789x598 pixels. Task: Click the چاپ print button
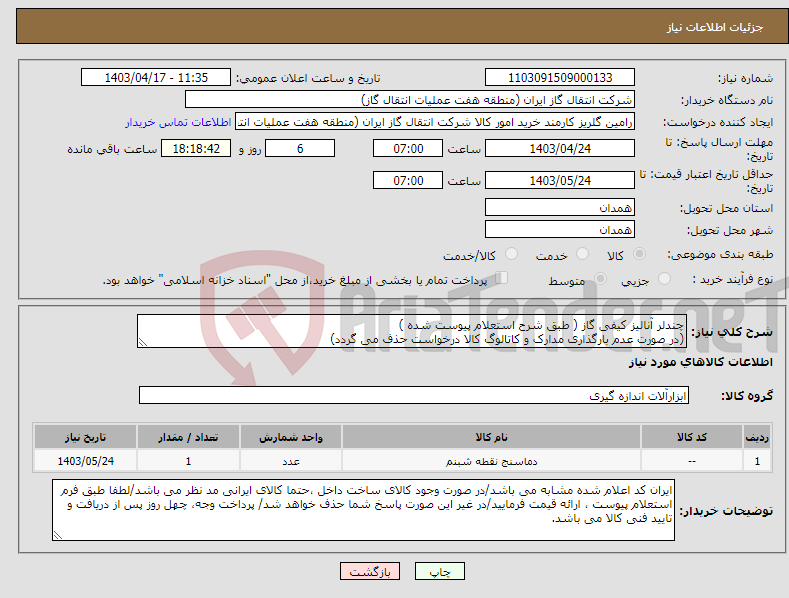(x=440, y=571)
